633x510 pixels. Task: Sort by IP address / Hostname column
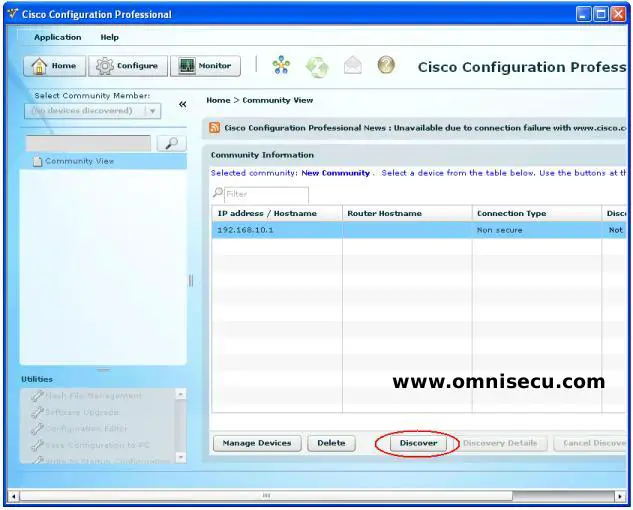(277, 213)
